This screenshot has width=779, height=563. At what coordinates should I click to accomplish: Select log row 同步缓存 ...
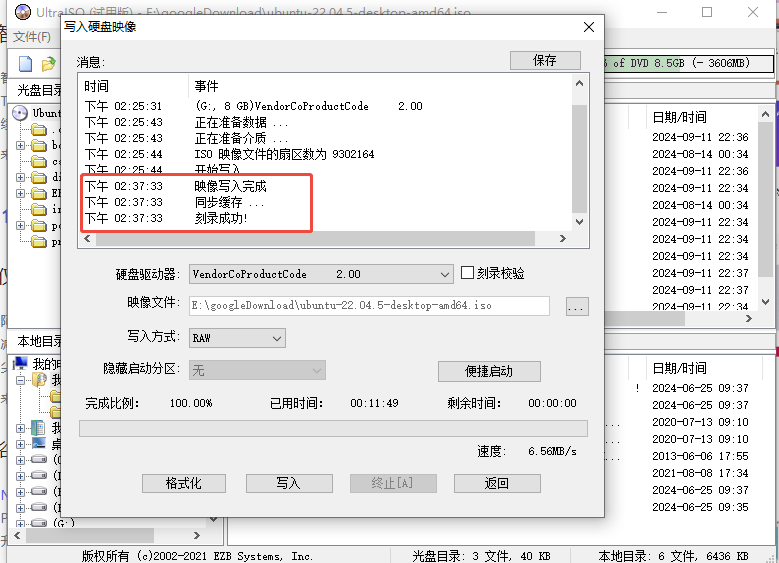(231, 202)
